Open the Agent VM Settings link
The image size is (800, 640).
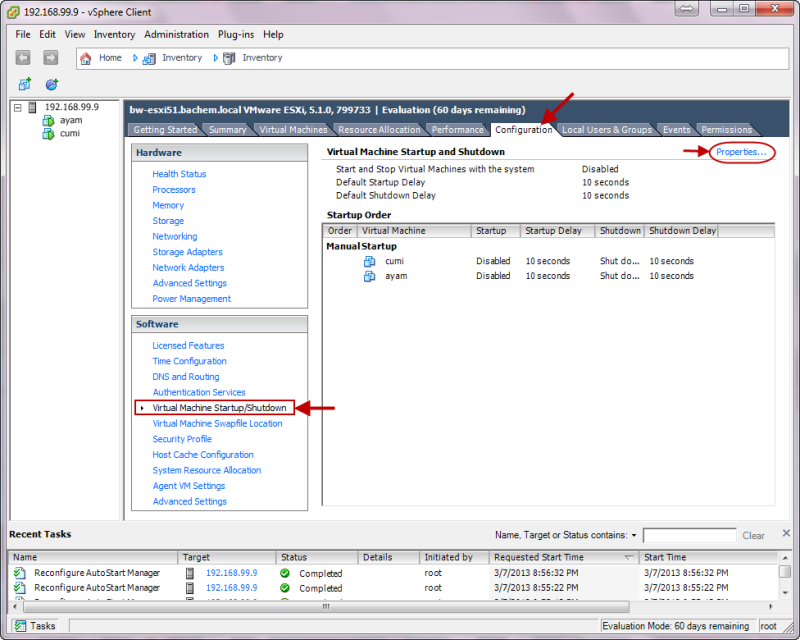pos(189,486)
